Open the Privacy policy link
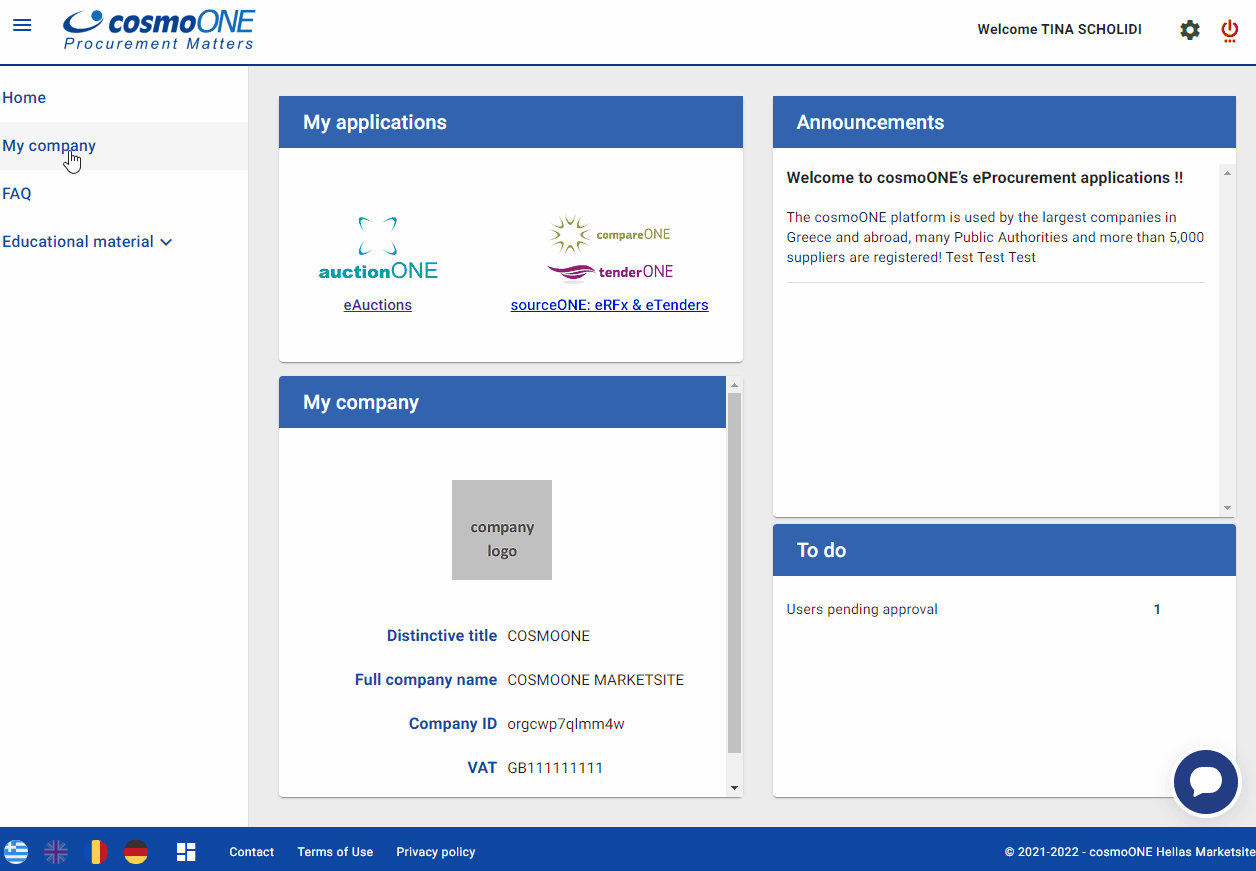This screenshot has height=871, width=1256. pyautogui.click(x=436, y=852)
